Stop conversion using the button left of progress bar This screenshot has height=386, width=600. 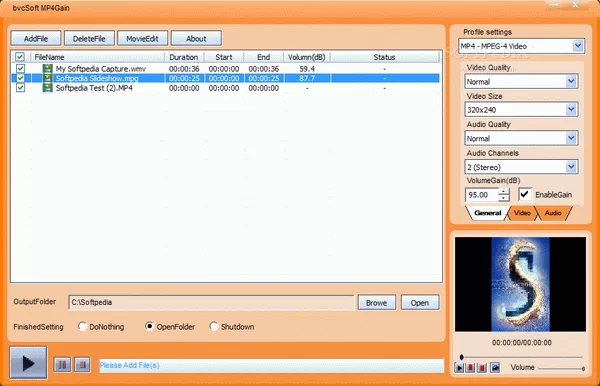tap(82, 365)
